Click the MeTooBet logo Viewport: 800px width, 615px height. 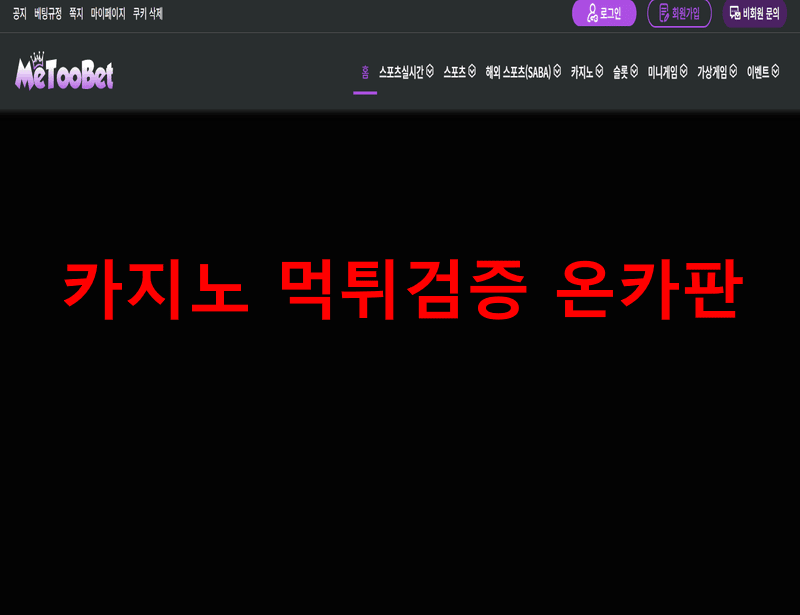(64, 71)
